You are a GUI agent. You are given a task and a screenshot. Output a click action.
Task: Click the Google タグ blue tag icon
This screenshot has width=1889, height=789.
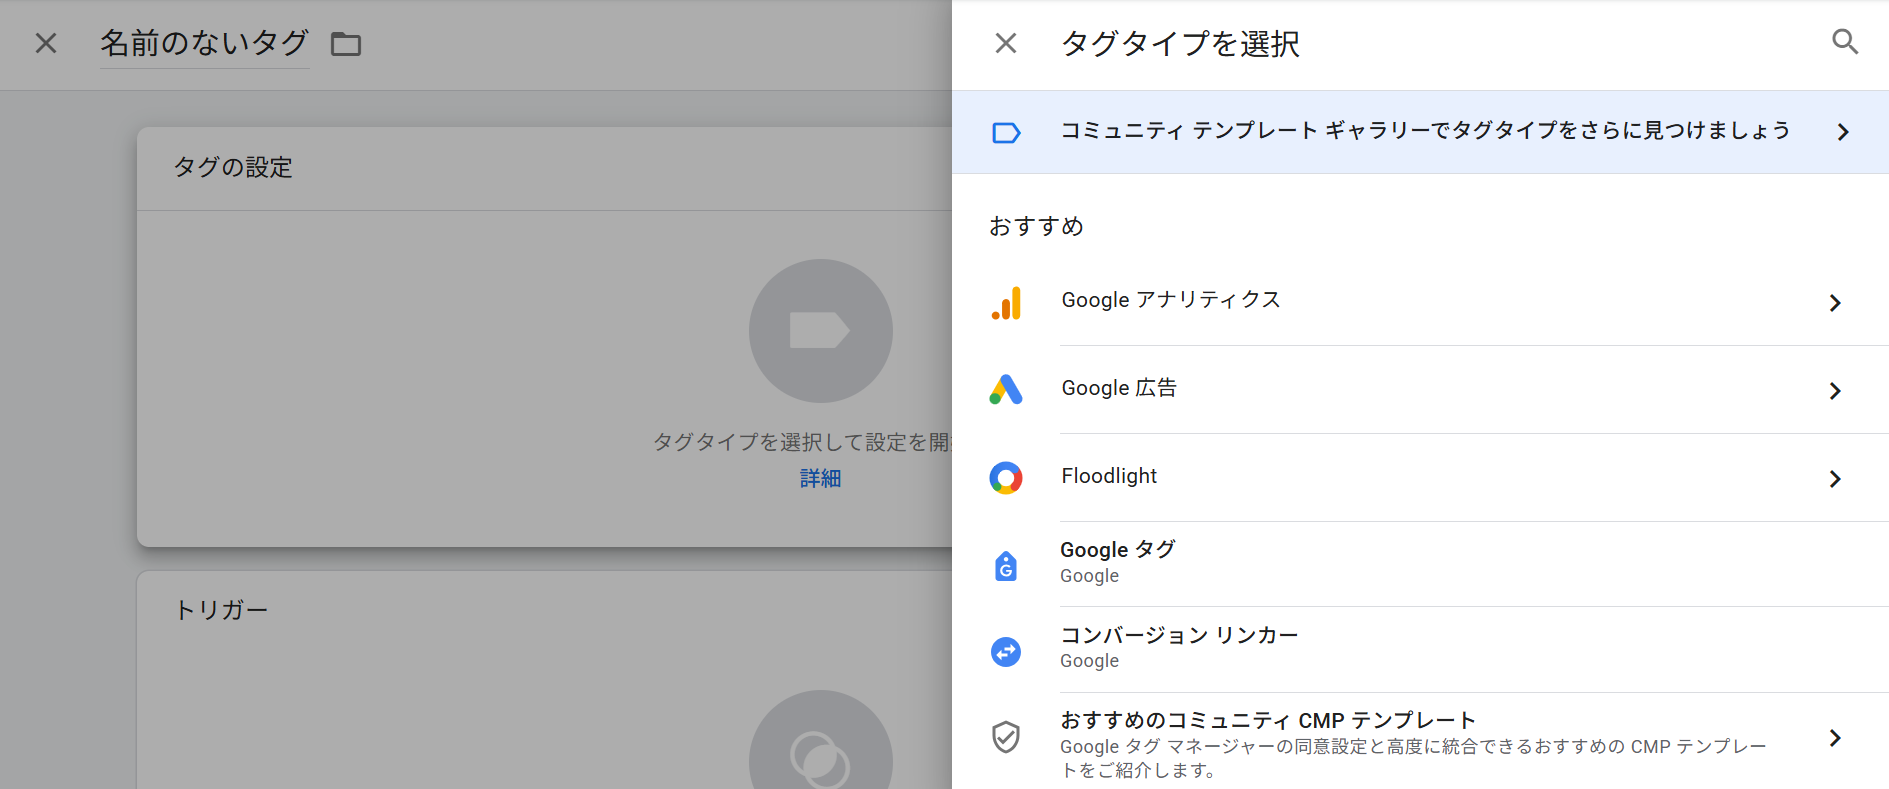pyautogui.click(x=1006, y=566)
